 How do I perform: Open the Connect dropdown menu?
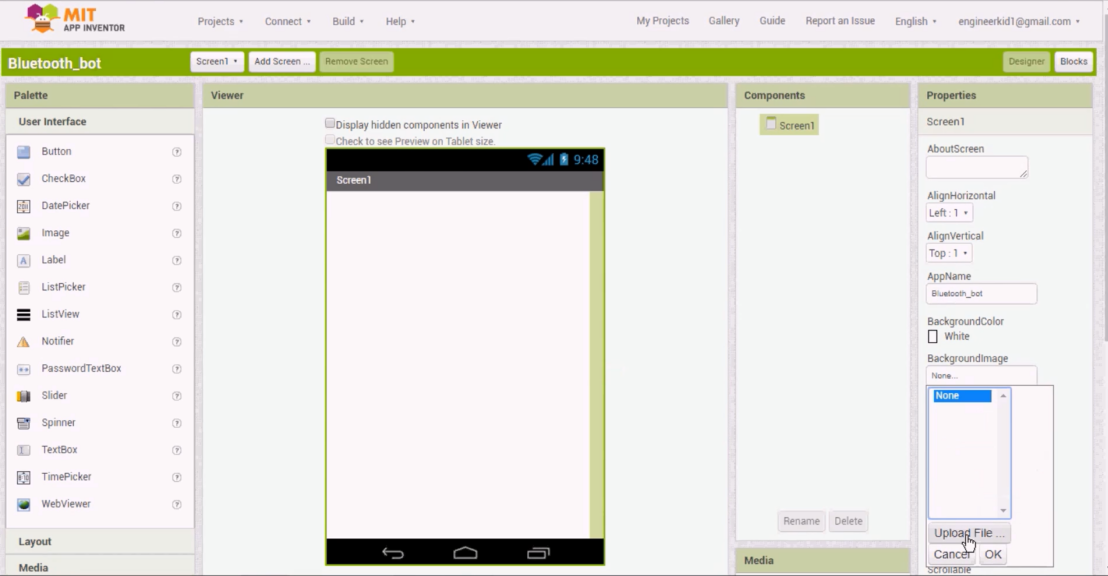pyautogui.click(x=288, y=21)
